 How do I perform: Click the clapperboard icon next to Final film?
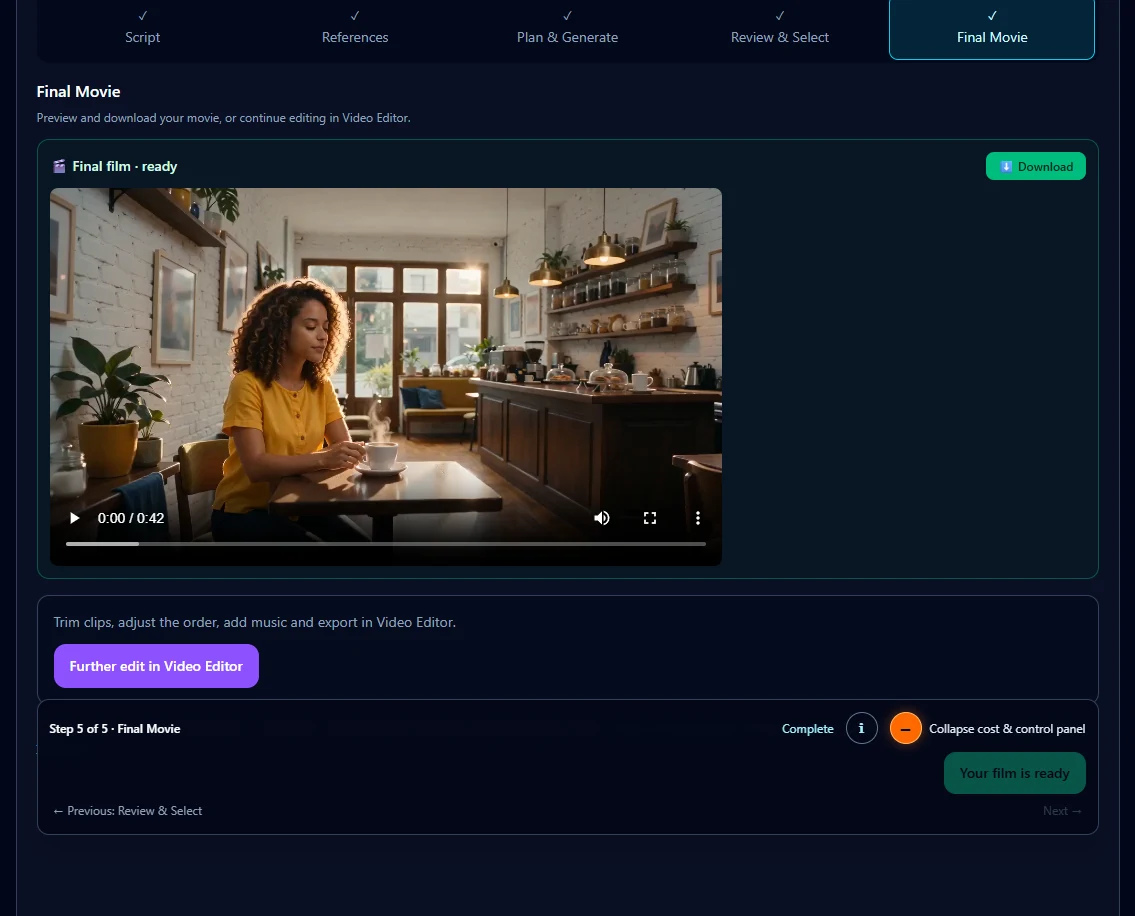(x=59, y=167)
